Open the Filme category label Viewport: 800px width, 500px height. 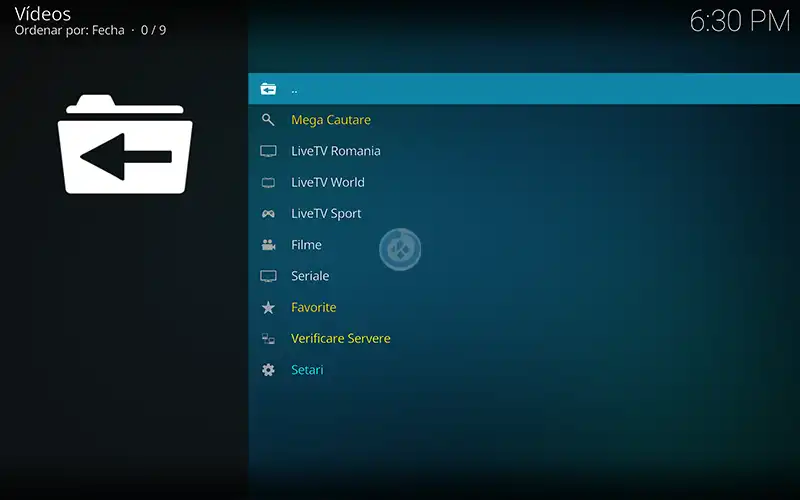click(306, 245)
